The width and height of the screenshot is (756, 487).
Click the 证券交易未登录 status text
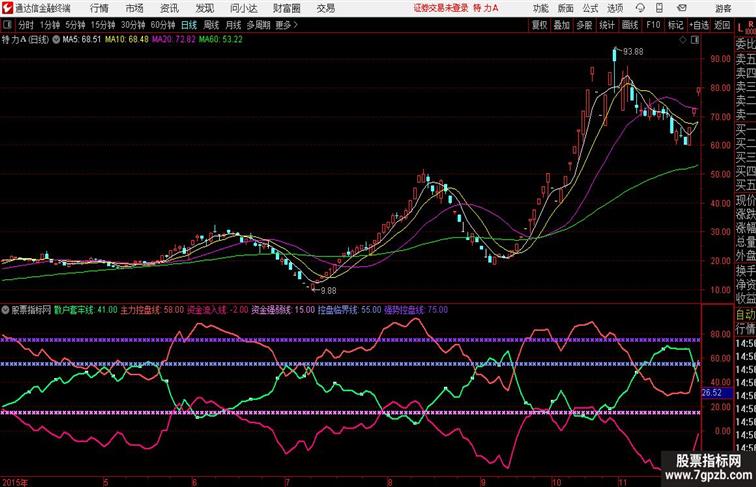(x=441, y=8)
